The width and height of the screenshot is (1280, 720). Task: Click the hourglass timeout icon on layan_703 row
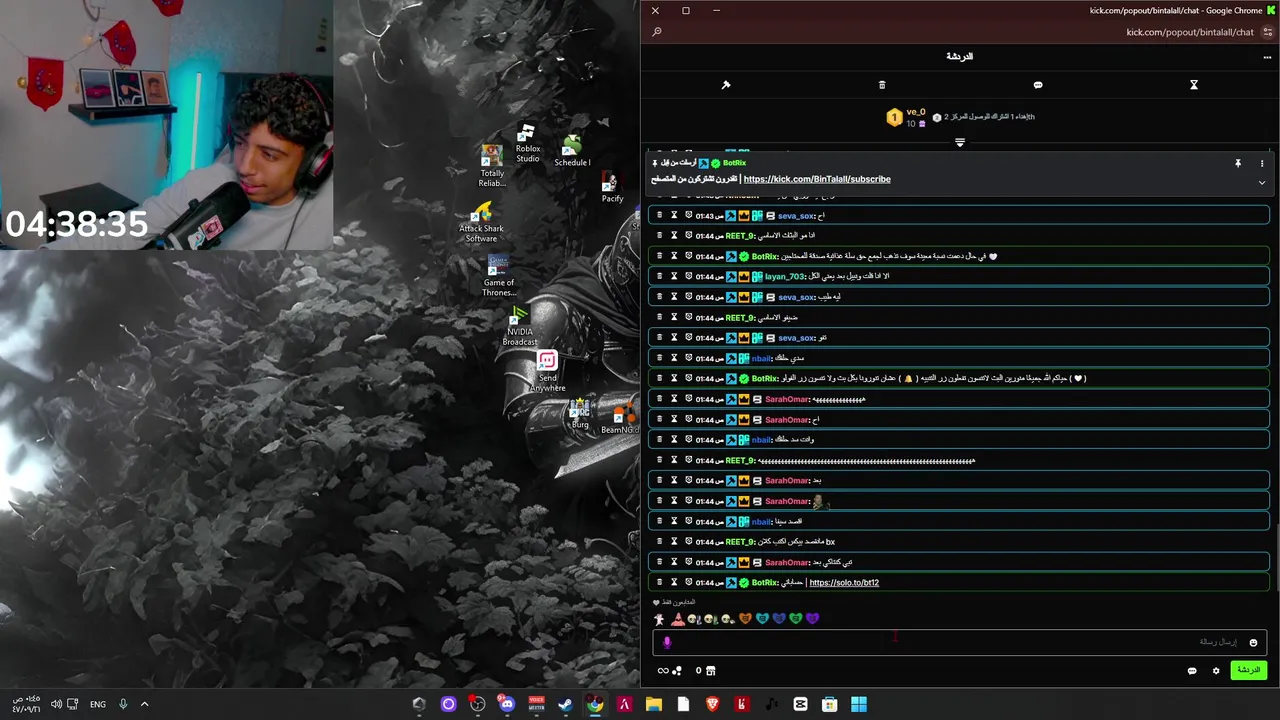pyautogui.click(x=674, y=276)
